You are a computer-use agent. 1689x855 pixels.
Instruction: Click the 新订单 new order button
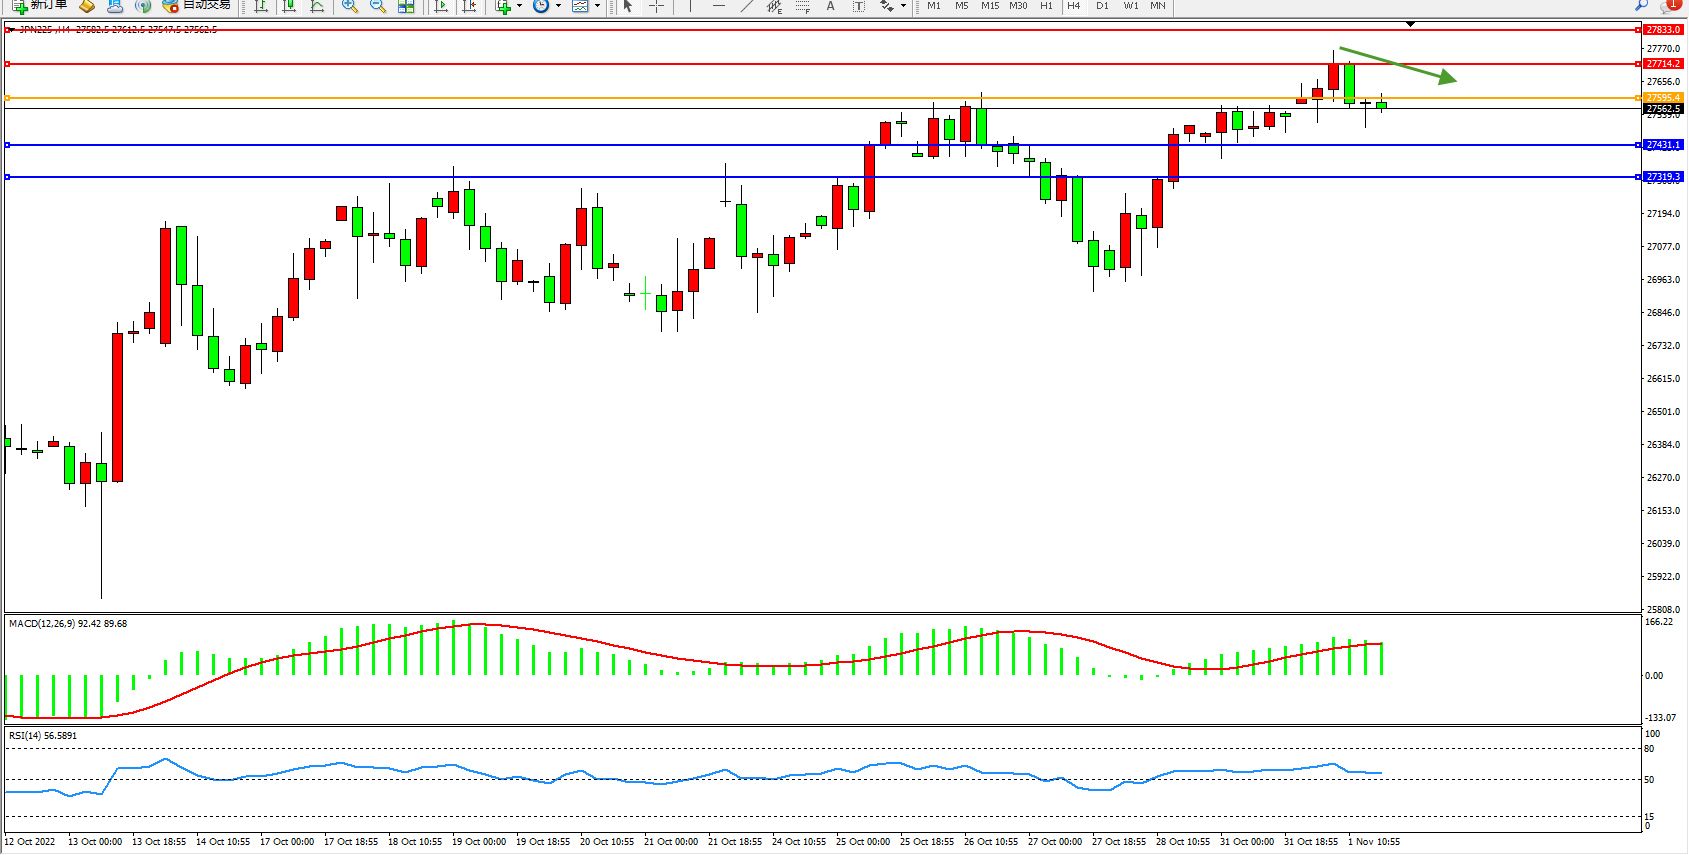(x=40, y=5)
